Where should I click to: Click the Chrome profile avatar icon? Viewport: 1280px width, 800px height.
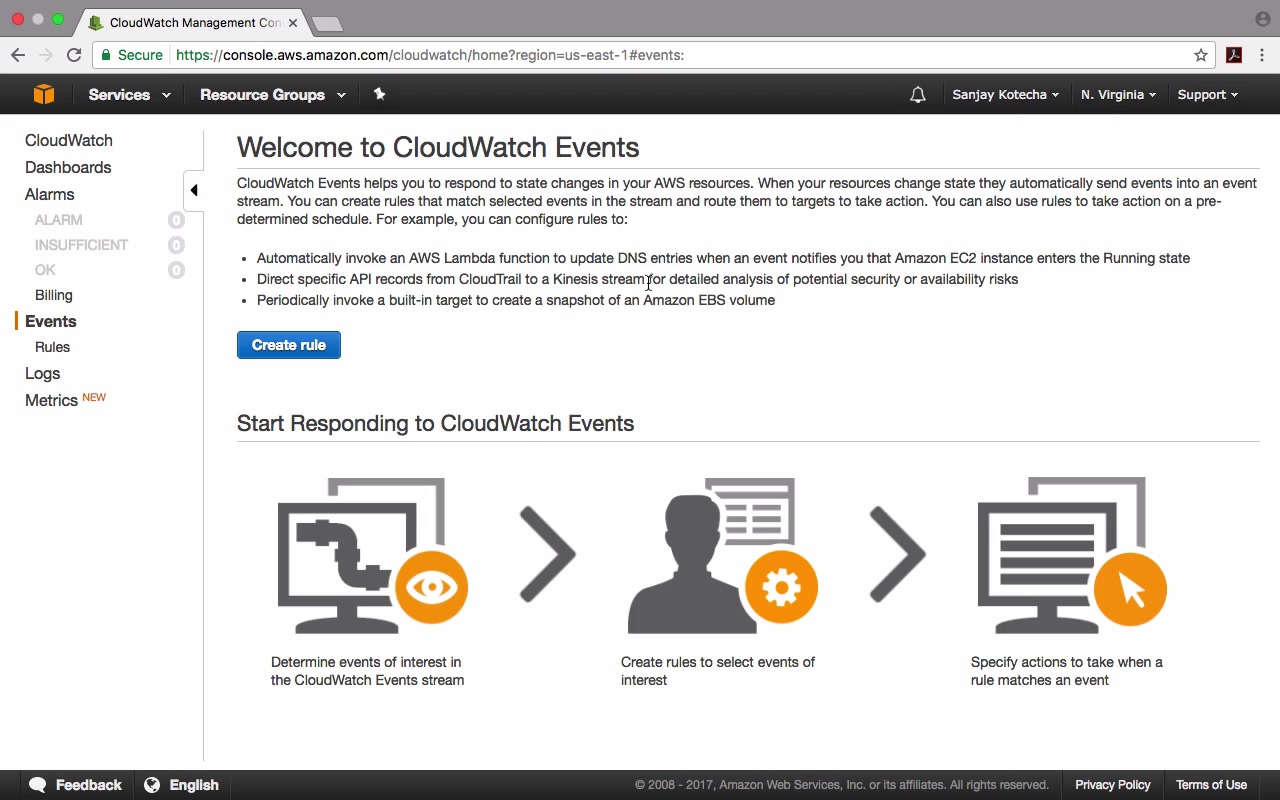pyautogui.click(x=1262, y=19)
